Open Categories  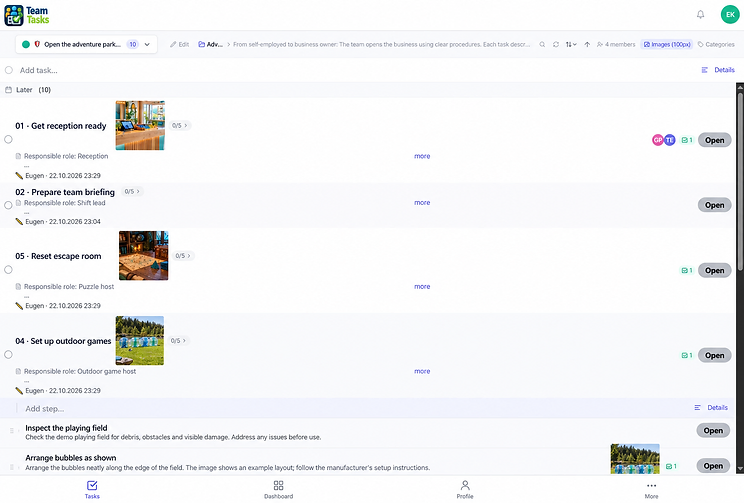716,45
